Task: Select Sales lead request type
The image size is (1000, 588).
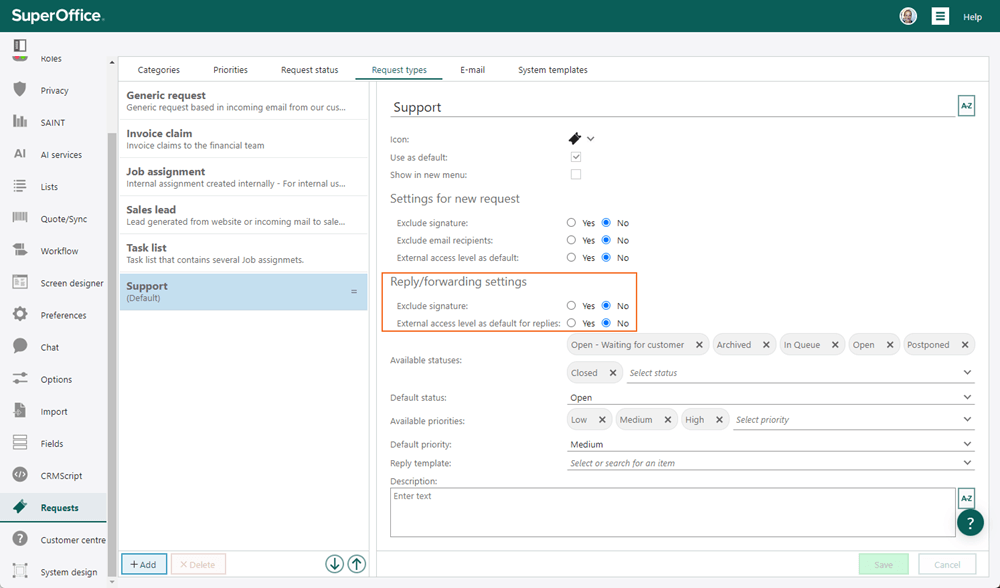Action: click(x=244, y=215)
